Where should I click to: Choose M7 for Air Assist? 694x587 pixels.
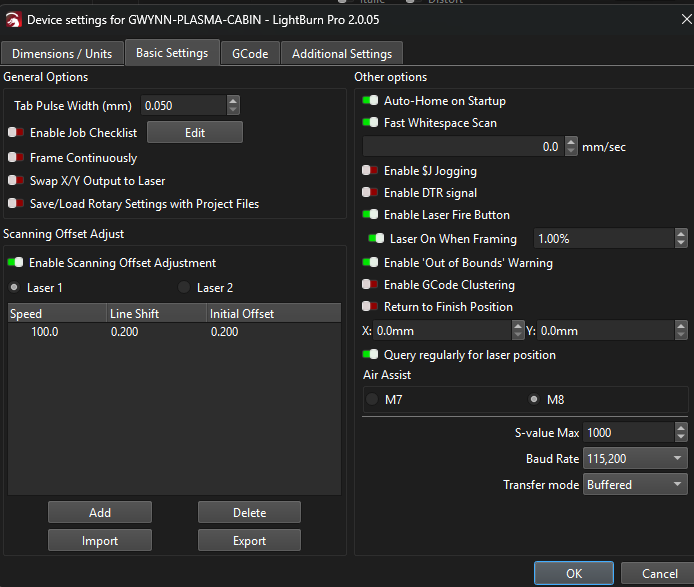[x=372, y=400]
